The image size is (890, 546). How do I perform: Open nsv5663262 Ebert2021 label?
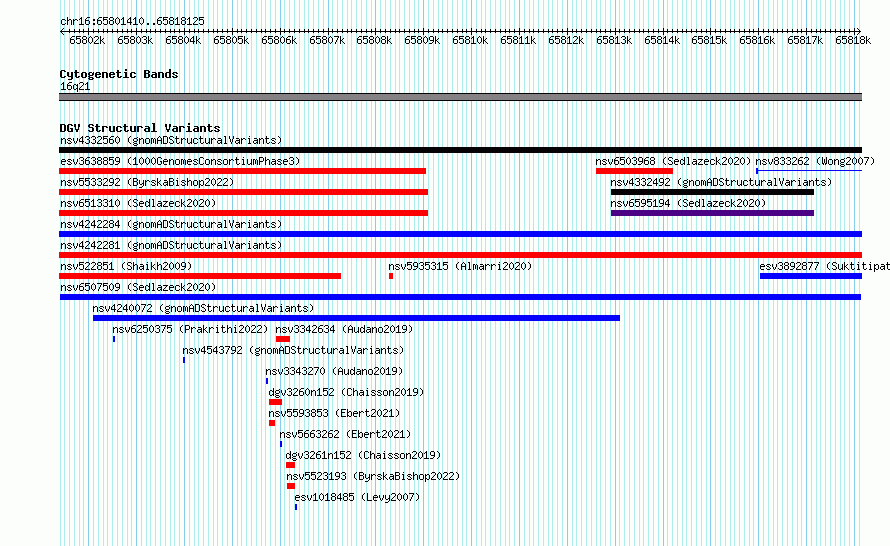[x=345, y=434]
